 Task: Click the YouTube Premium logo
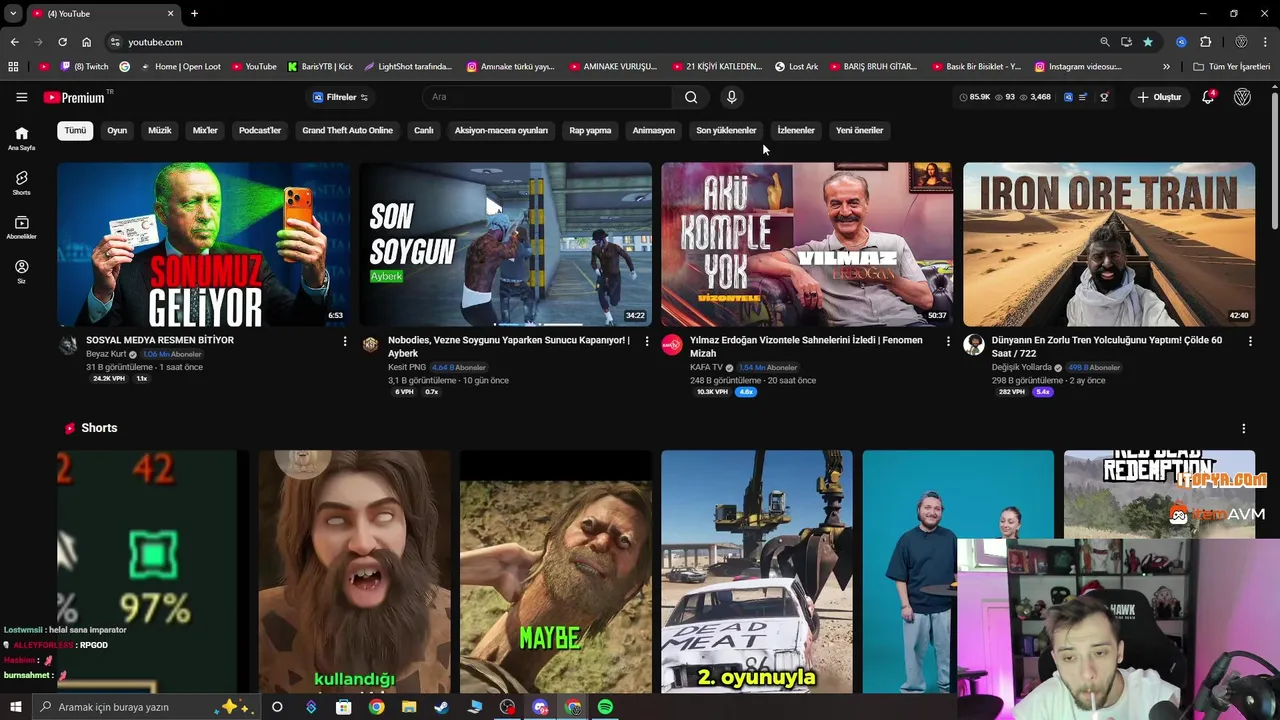tap(77, 97)
